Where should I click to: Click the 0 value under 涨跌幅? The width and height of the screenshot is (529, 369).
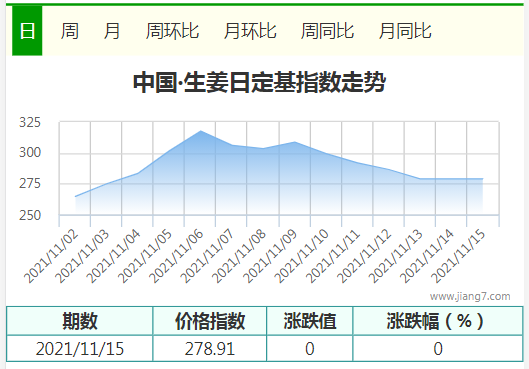click(x=438, y=349)
